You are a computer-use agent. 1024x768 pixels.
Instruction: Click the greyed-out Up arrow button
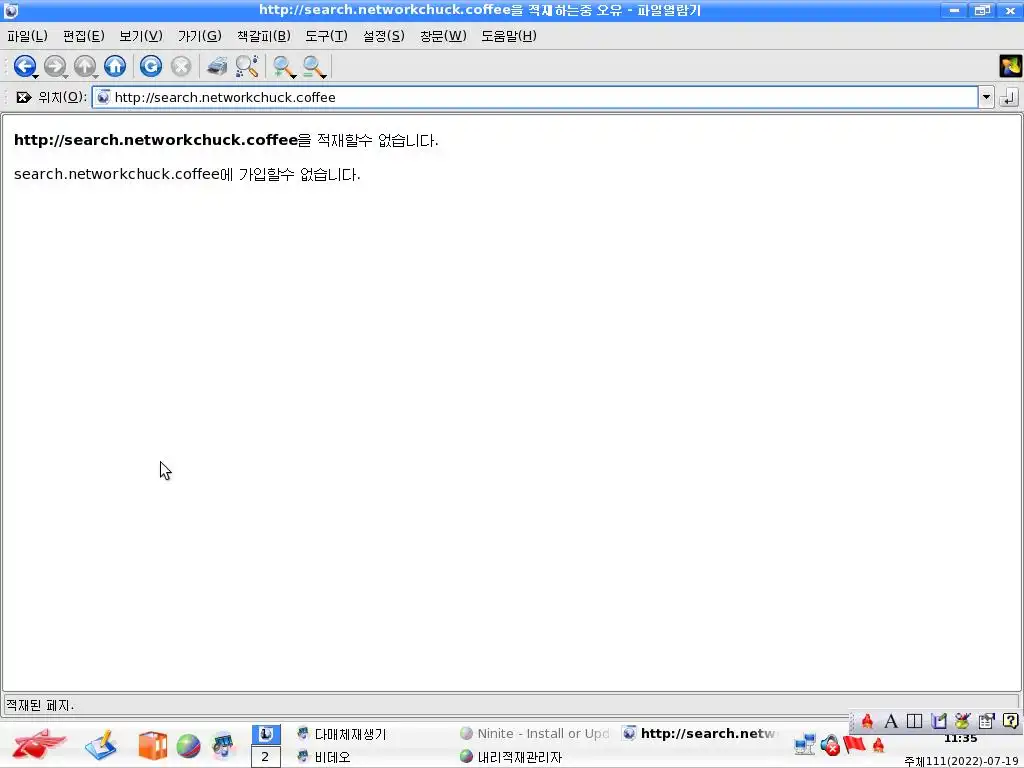click(84, 65)
